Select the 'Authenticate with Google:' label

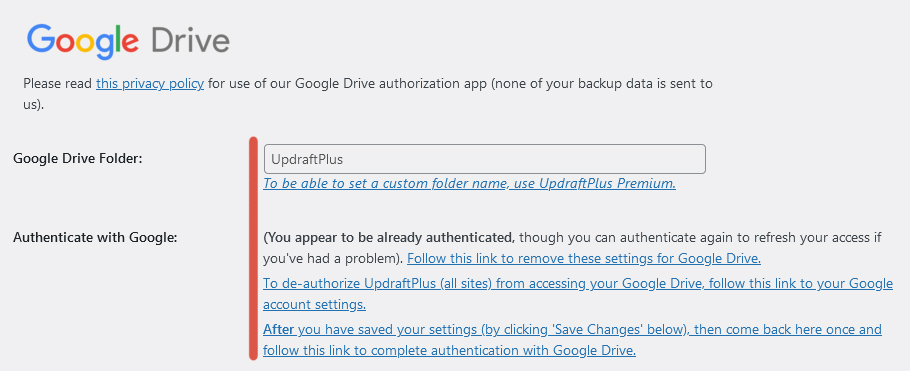tap(95, 237)
